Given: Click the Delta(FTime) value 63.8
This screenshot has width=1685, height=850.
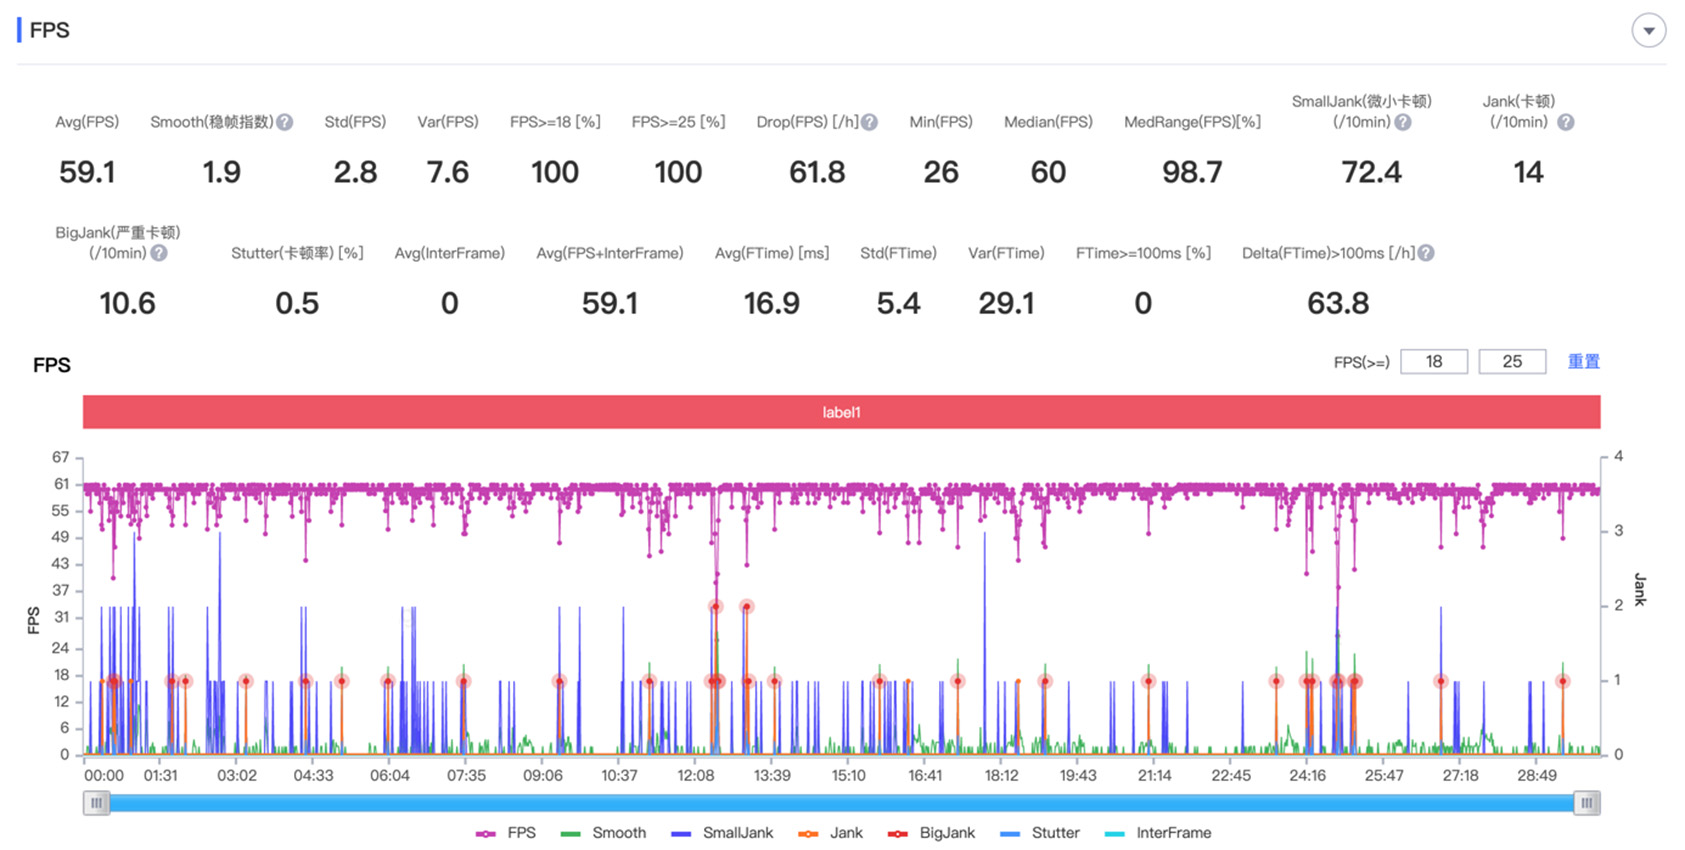Looking at the screenshot, I should pyautogui.click(x=1338, y=304).
